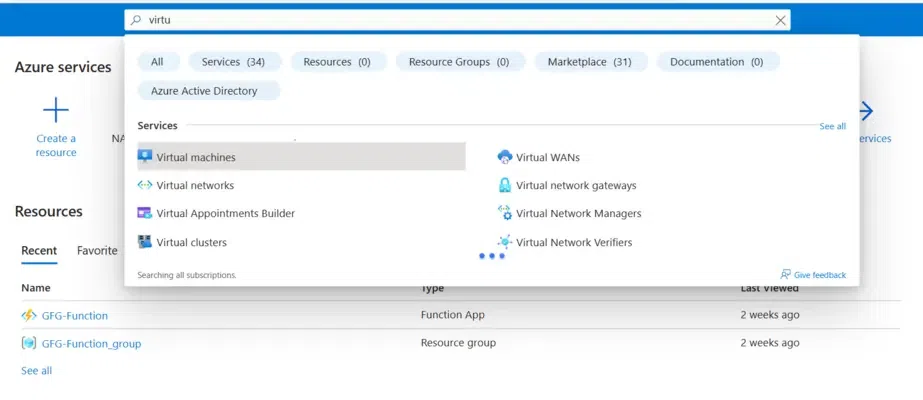Click See all next to Services
The height and width of the screenshot is (400, 923).
(x=832, y=126)
